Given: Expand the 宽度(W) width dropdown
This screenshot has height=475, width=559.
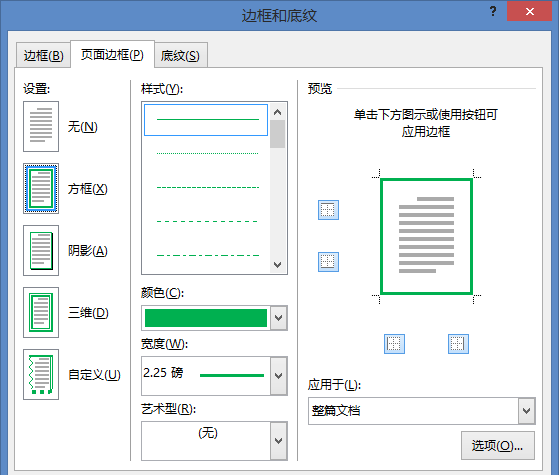Looking at the screenshot, I should (279, 376).
